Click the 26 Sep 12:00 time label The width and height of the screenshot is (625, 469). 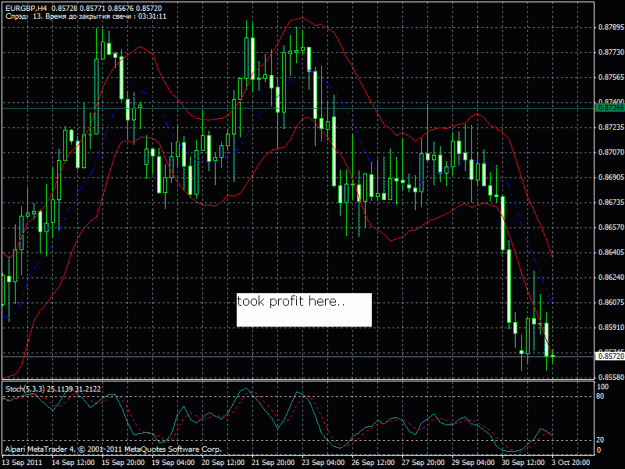[373, 463]
